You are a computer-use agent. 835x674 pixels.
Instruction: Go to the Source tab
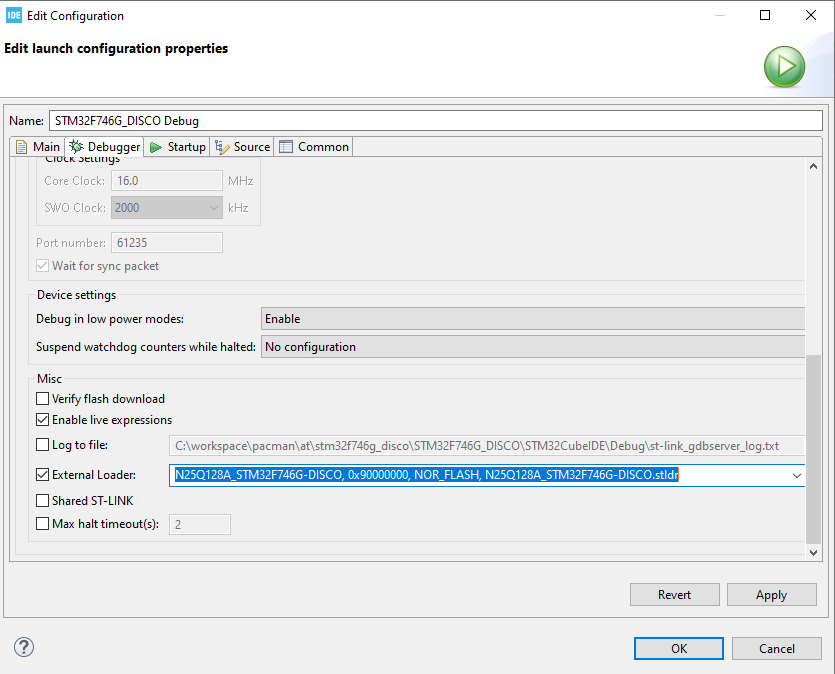point(243,147)
